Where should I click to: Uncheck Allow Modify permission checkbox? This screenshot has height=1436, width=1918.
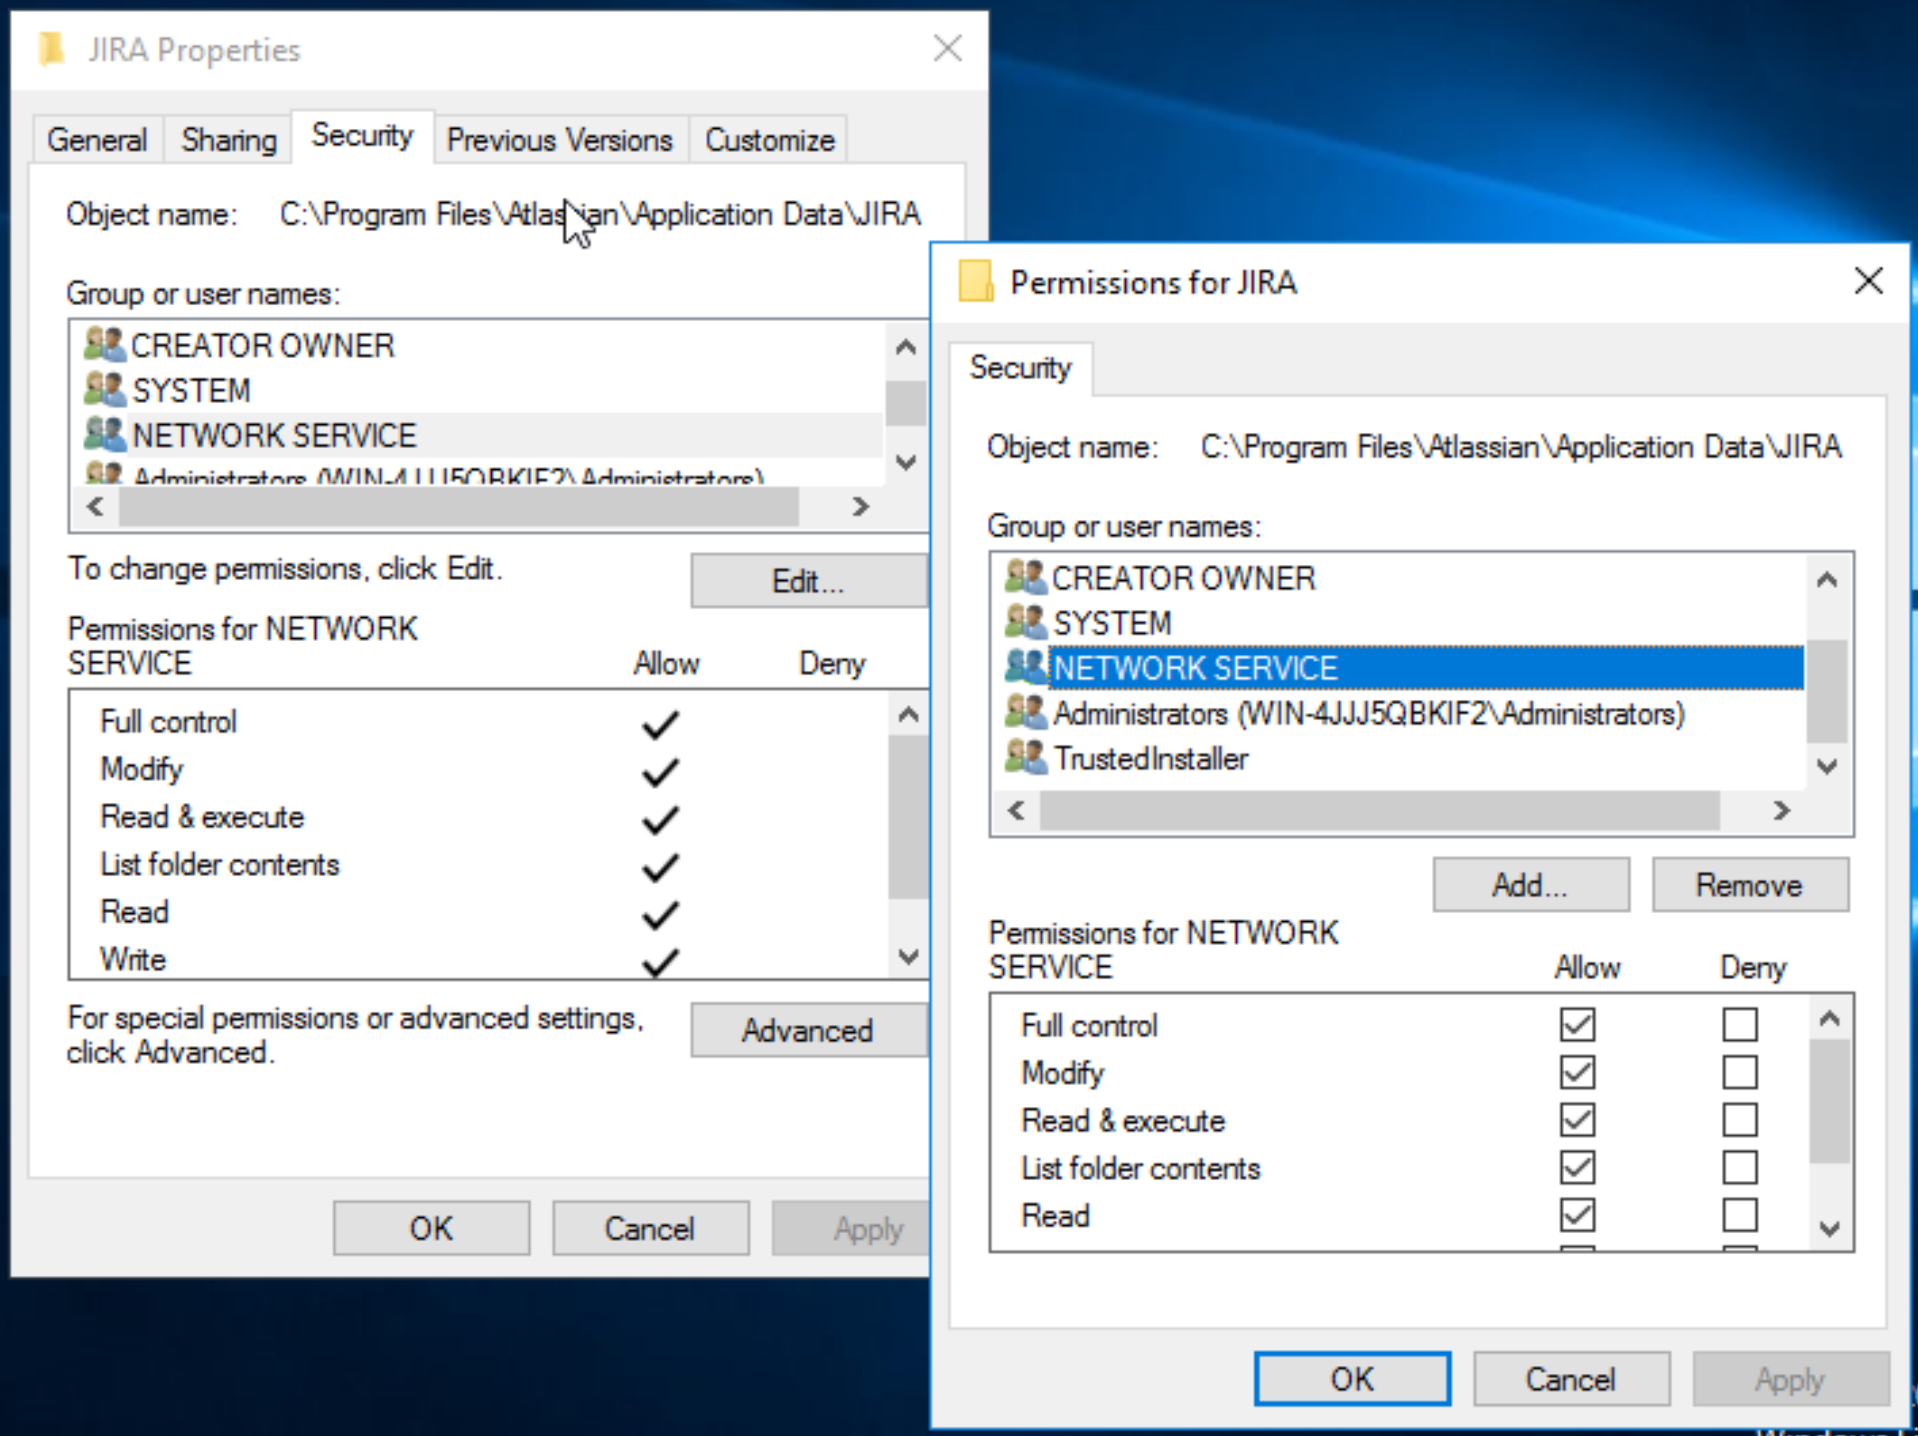click(1577, 1072)
